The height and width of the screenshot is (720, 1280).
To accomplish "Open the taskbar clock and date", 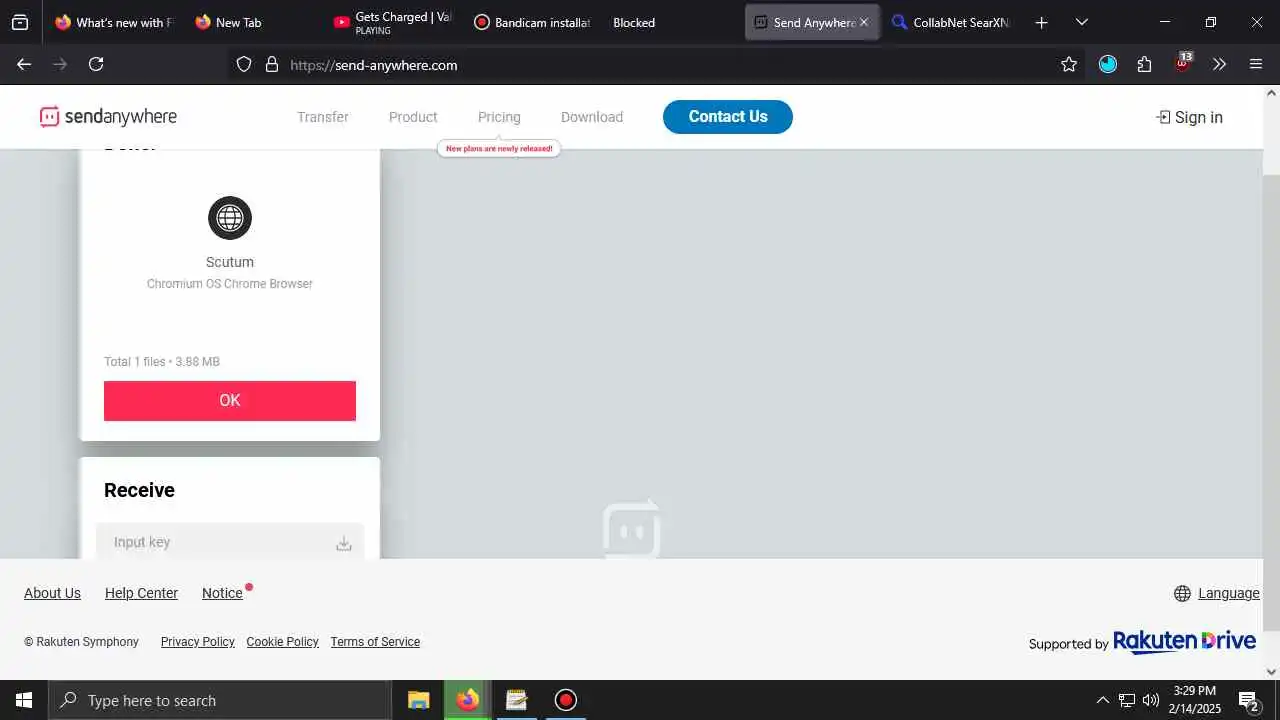I will (1195, 700).
